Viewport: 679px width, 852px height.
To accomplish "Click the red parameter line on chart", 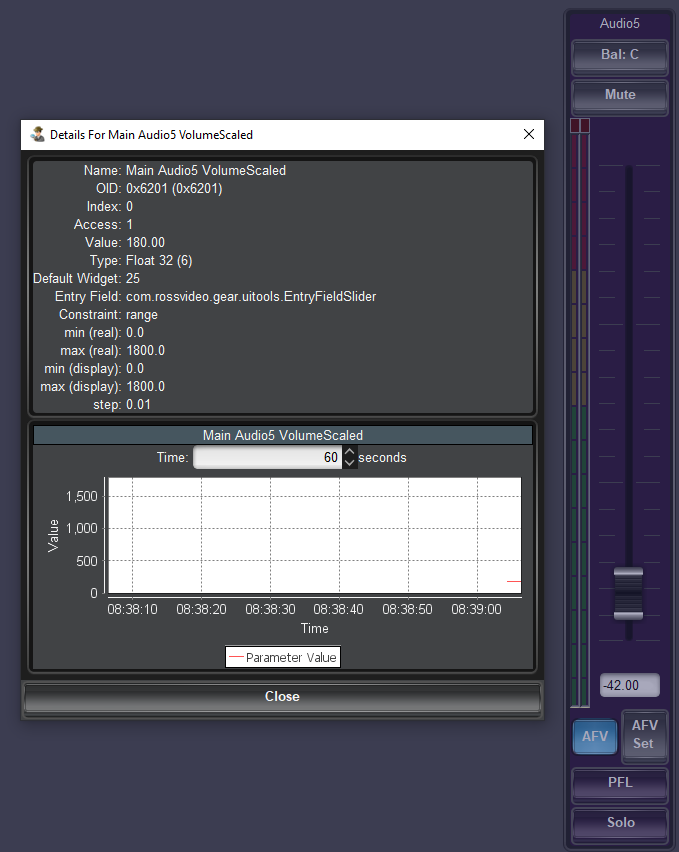I will 514,581.
